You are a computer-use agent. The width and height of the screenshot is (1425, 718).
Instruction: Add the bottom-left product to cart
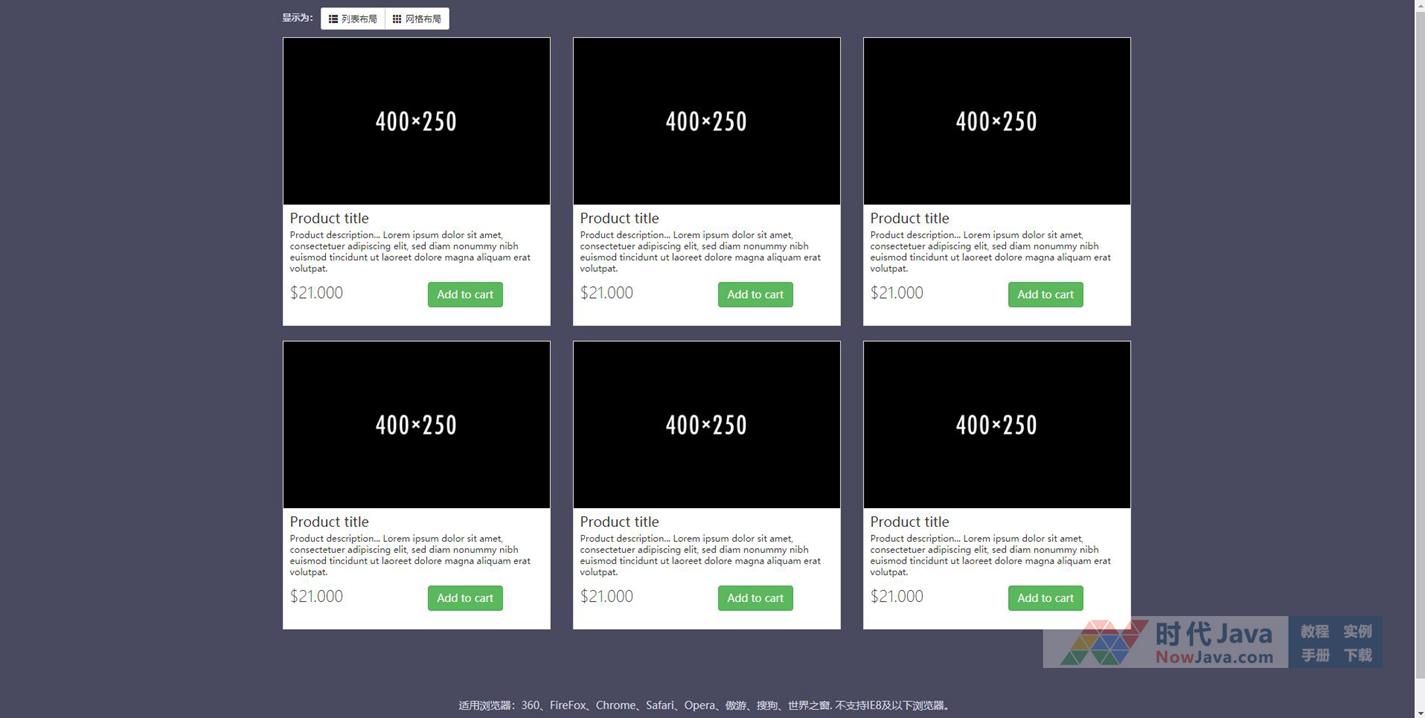click(465, 598)
